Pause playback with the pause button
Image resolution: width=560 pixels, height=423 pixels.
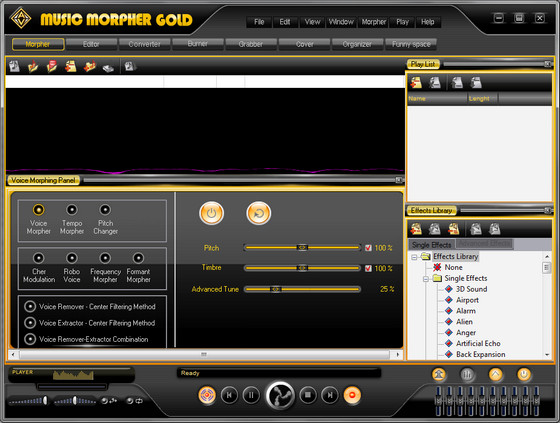(x=251, y=395)
